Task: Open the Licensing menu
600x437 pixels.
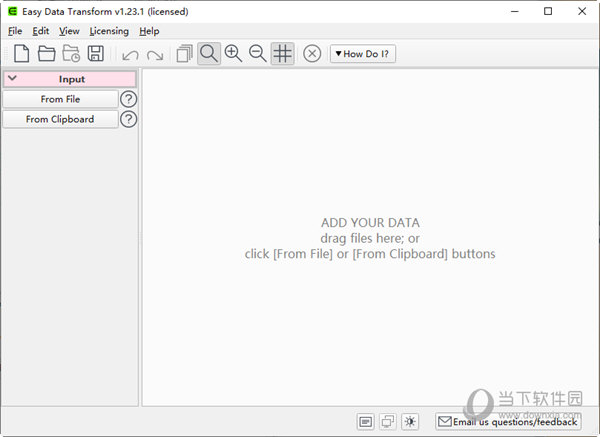Action: pyautogui.click(x=109, y=31)
